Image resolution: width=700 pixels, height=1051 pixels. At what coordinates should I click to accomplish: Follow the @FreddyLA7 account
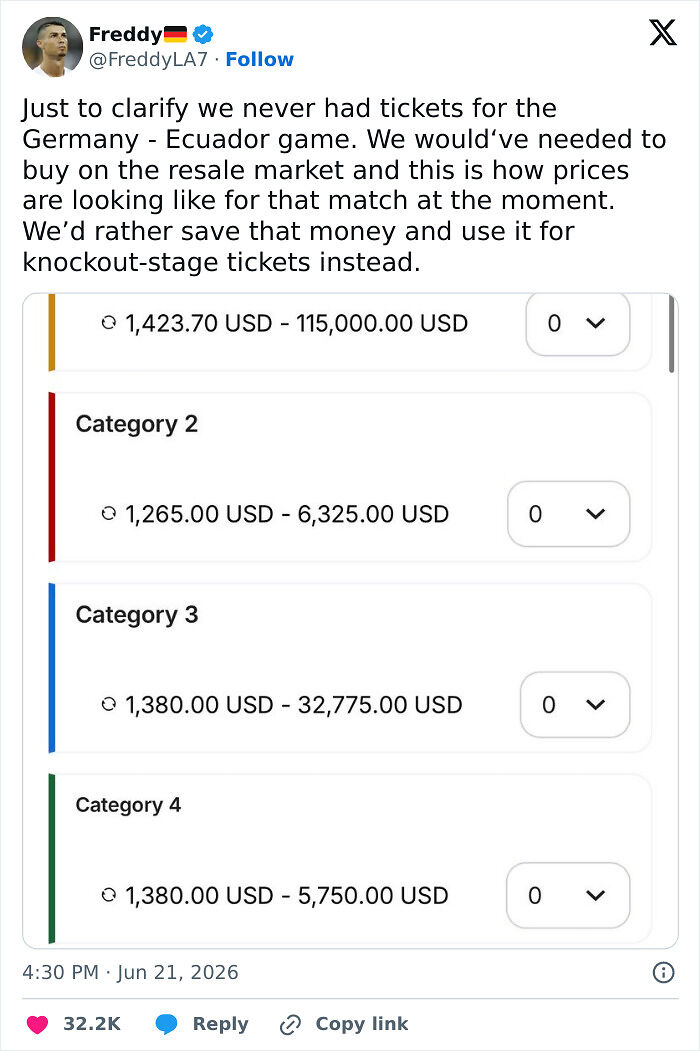click(259, 60)
